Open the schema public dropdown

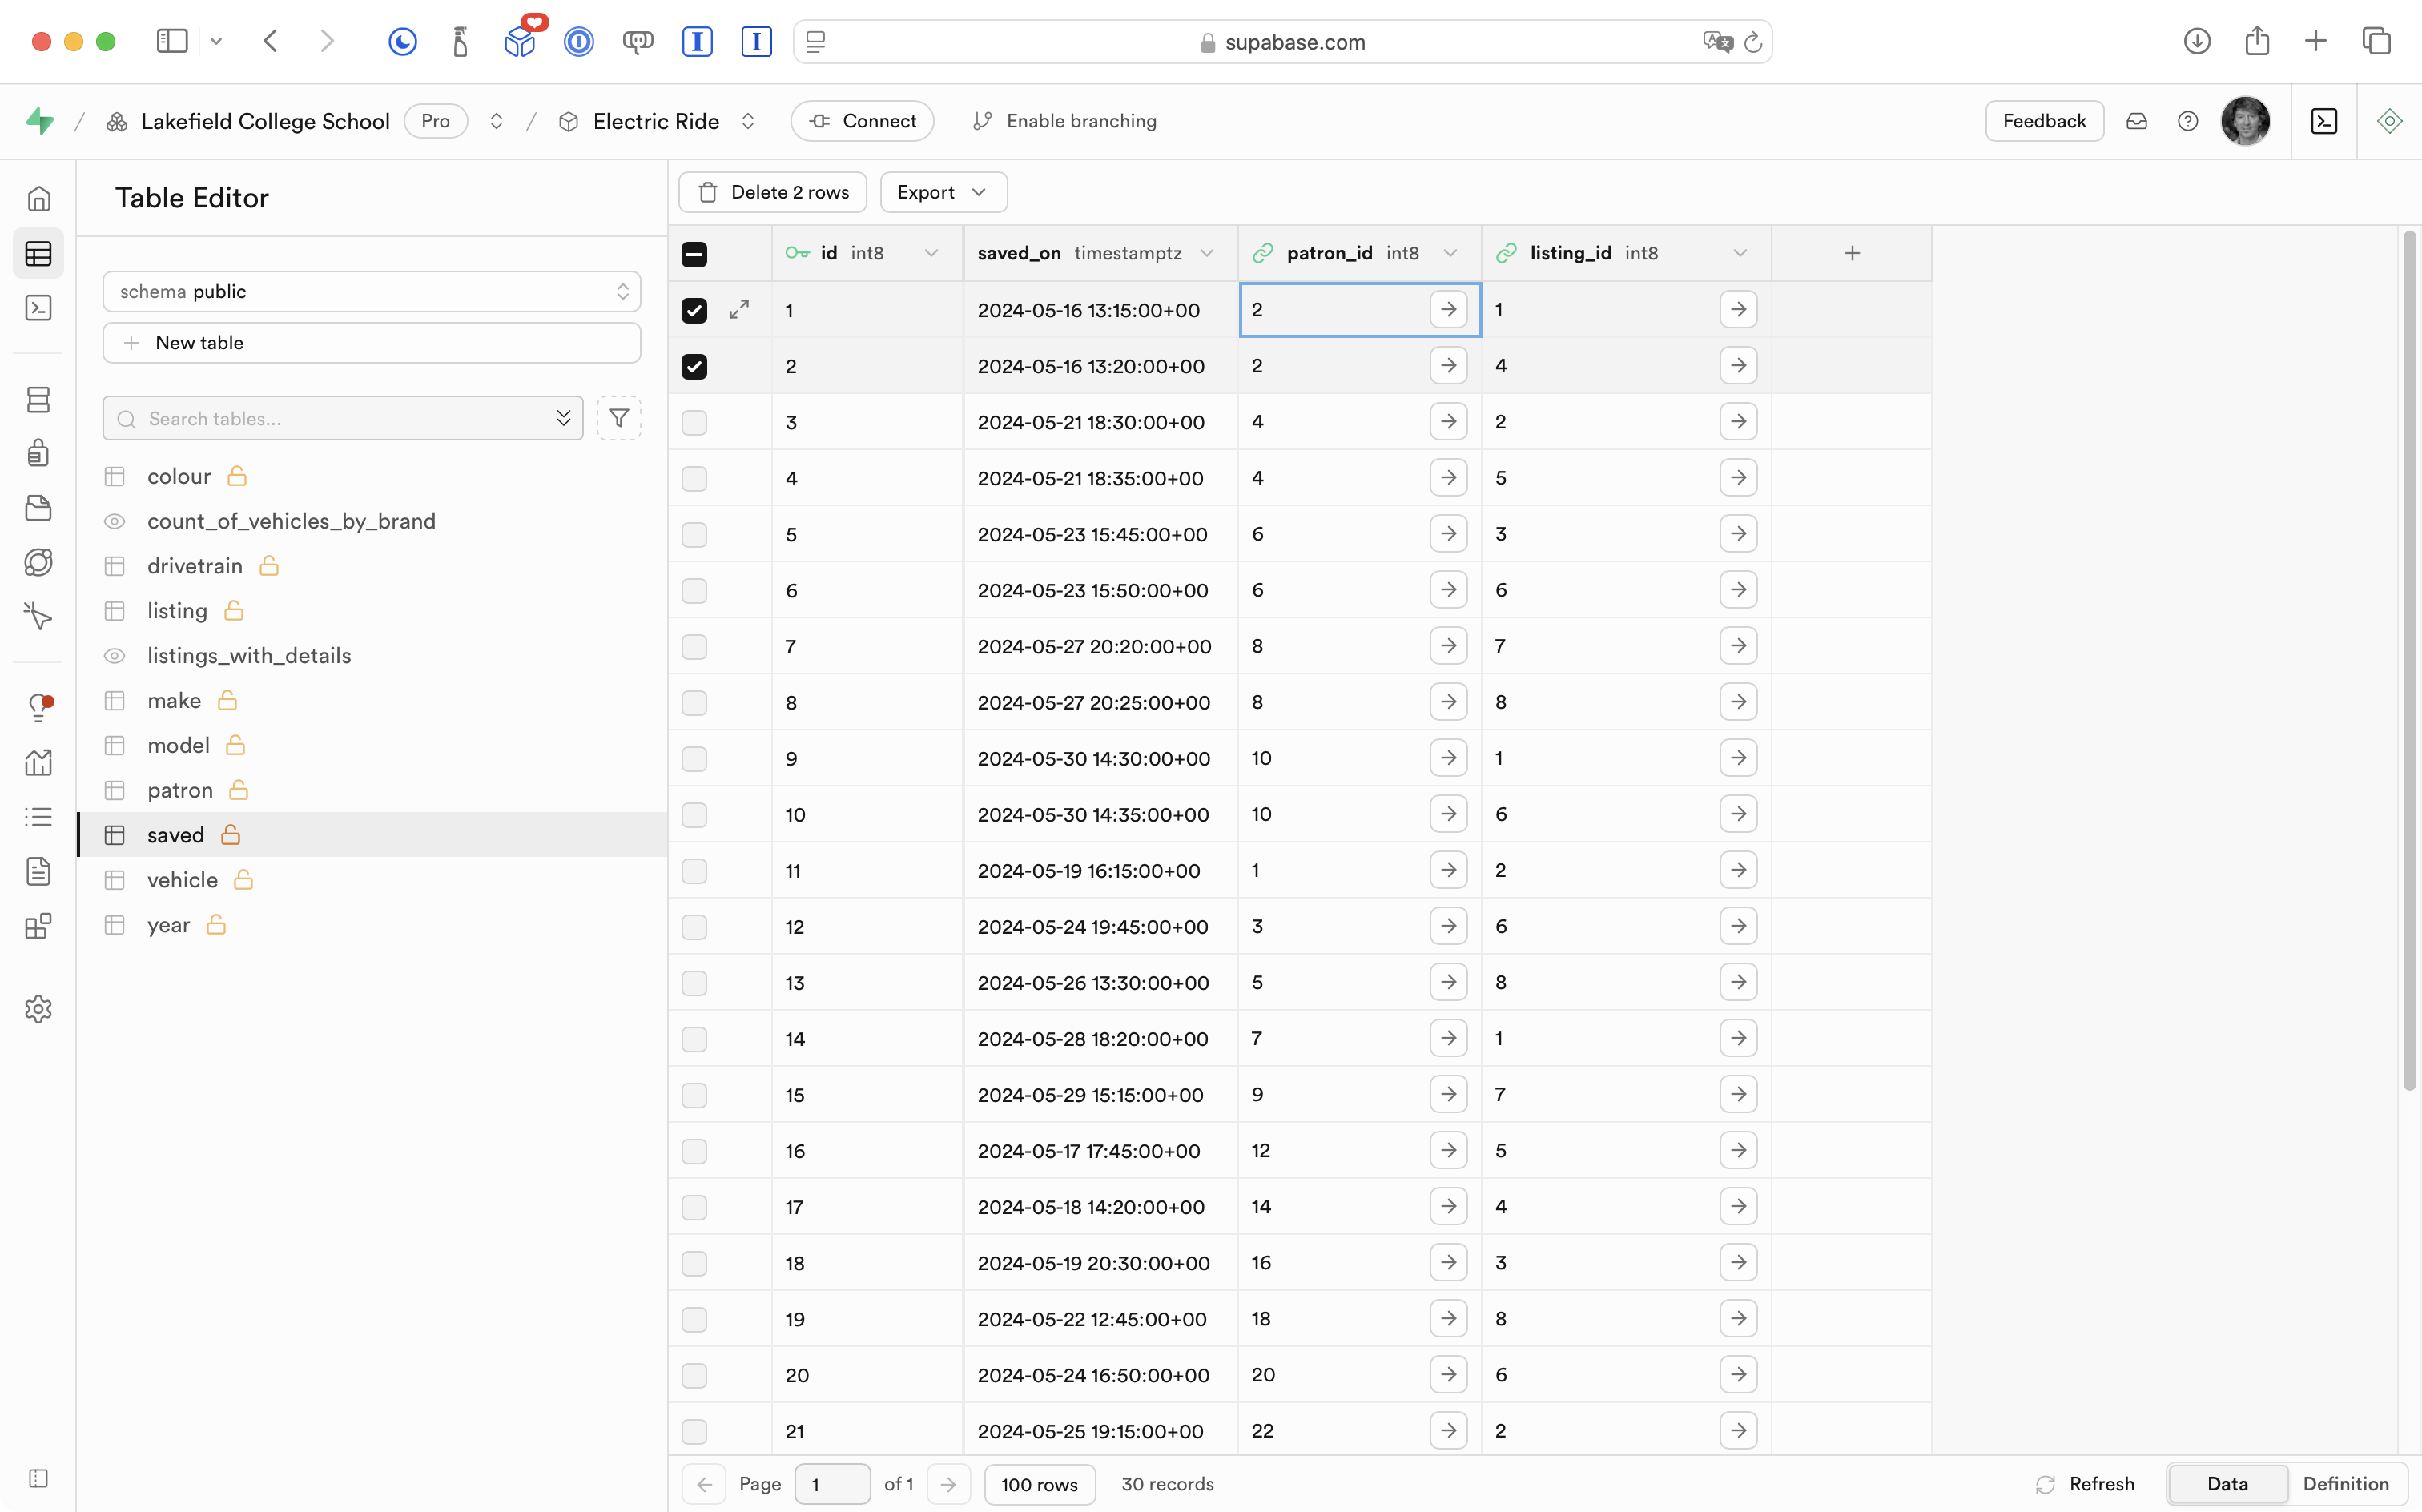[371, 292]
